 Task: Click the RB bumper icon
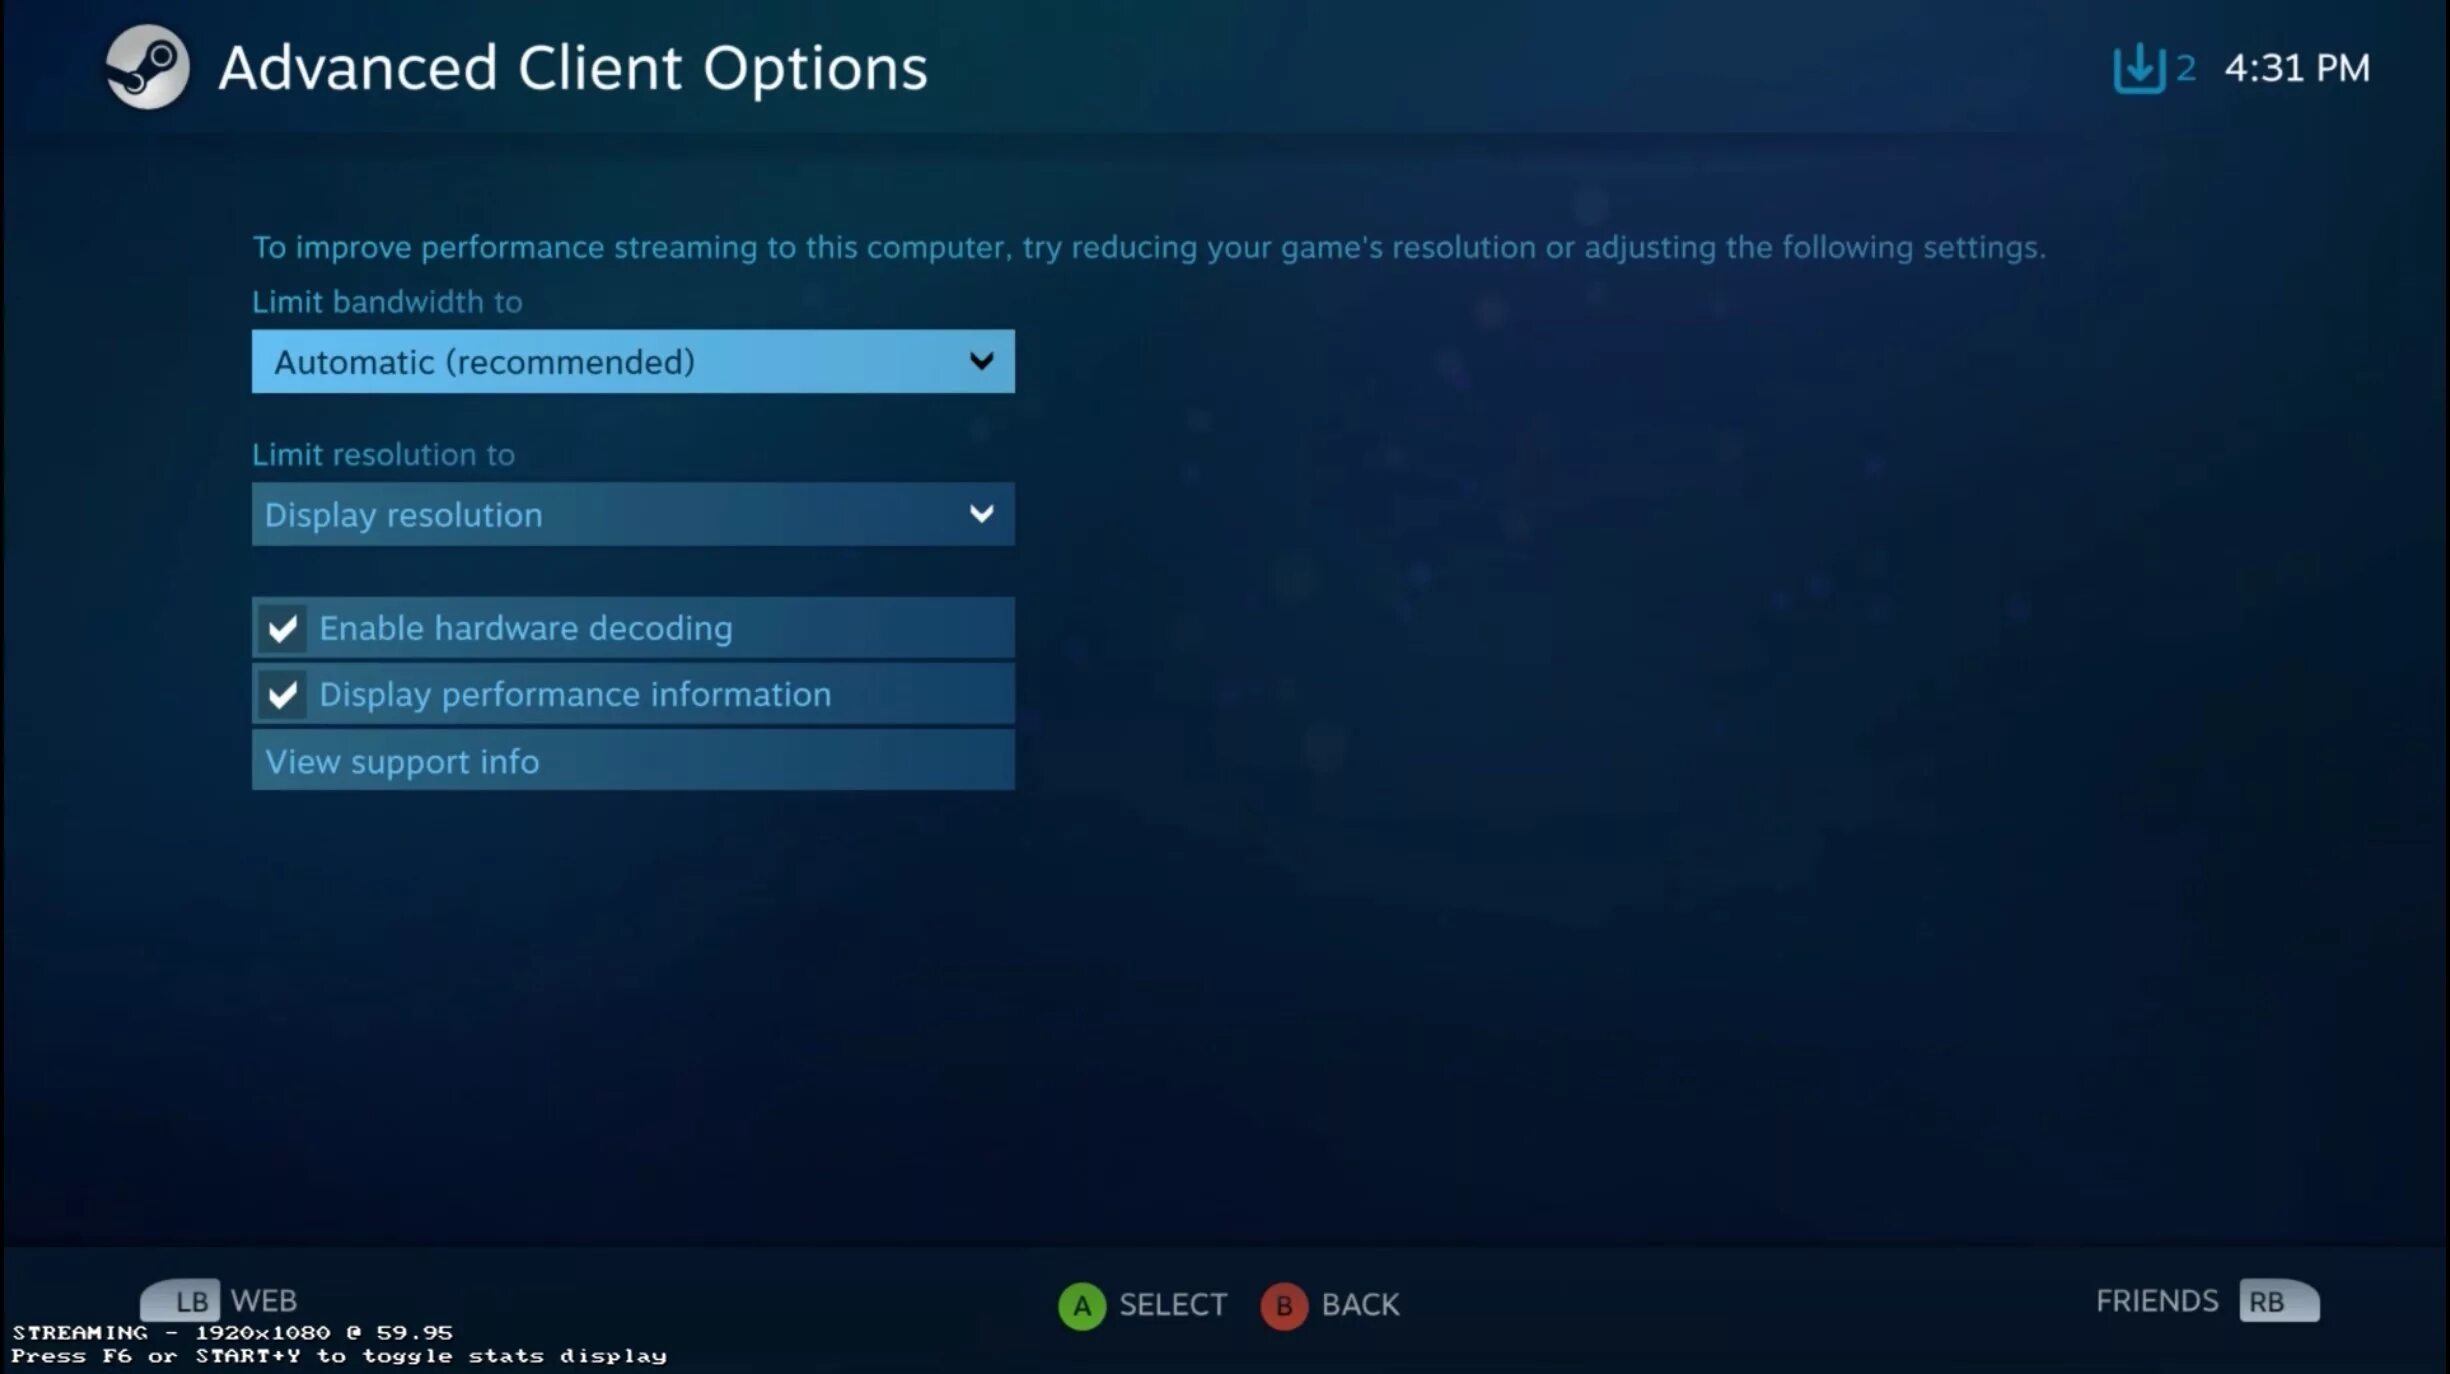[x=2278, y=1301]
